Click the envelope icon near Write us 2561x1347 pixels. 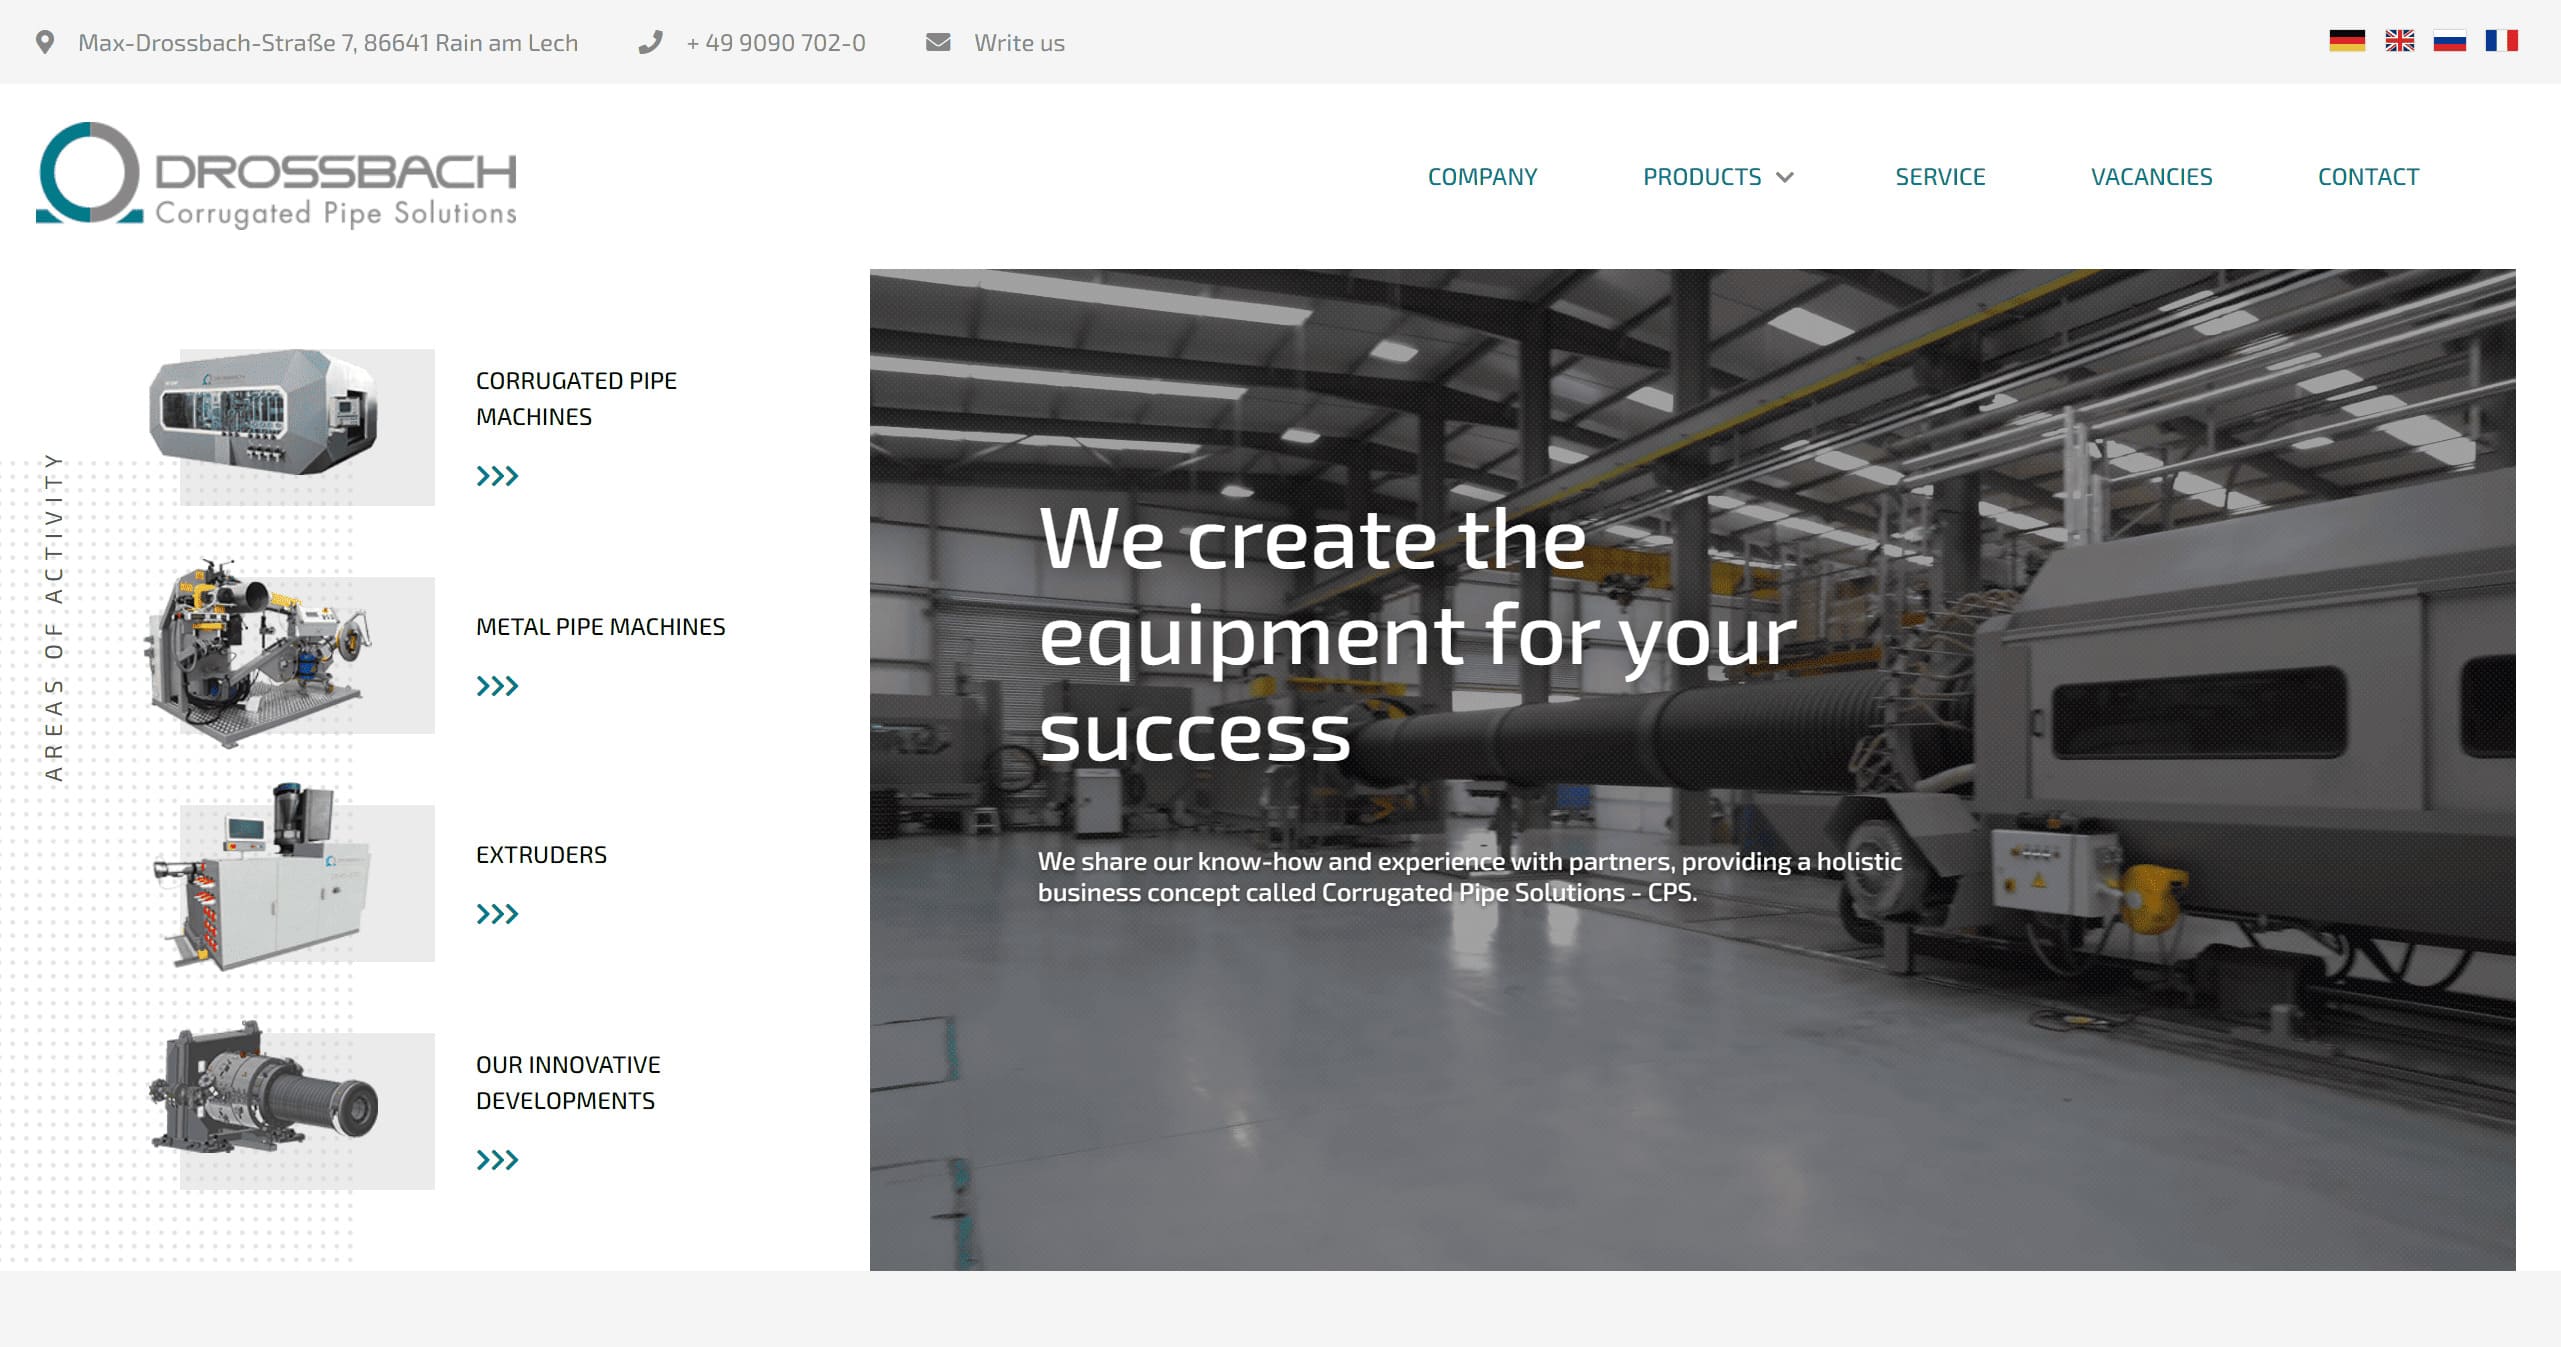938,42
